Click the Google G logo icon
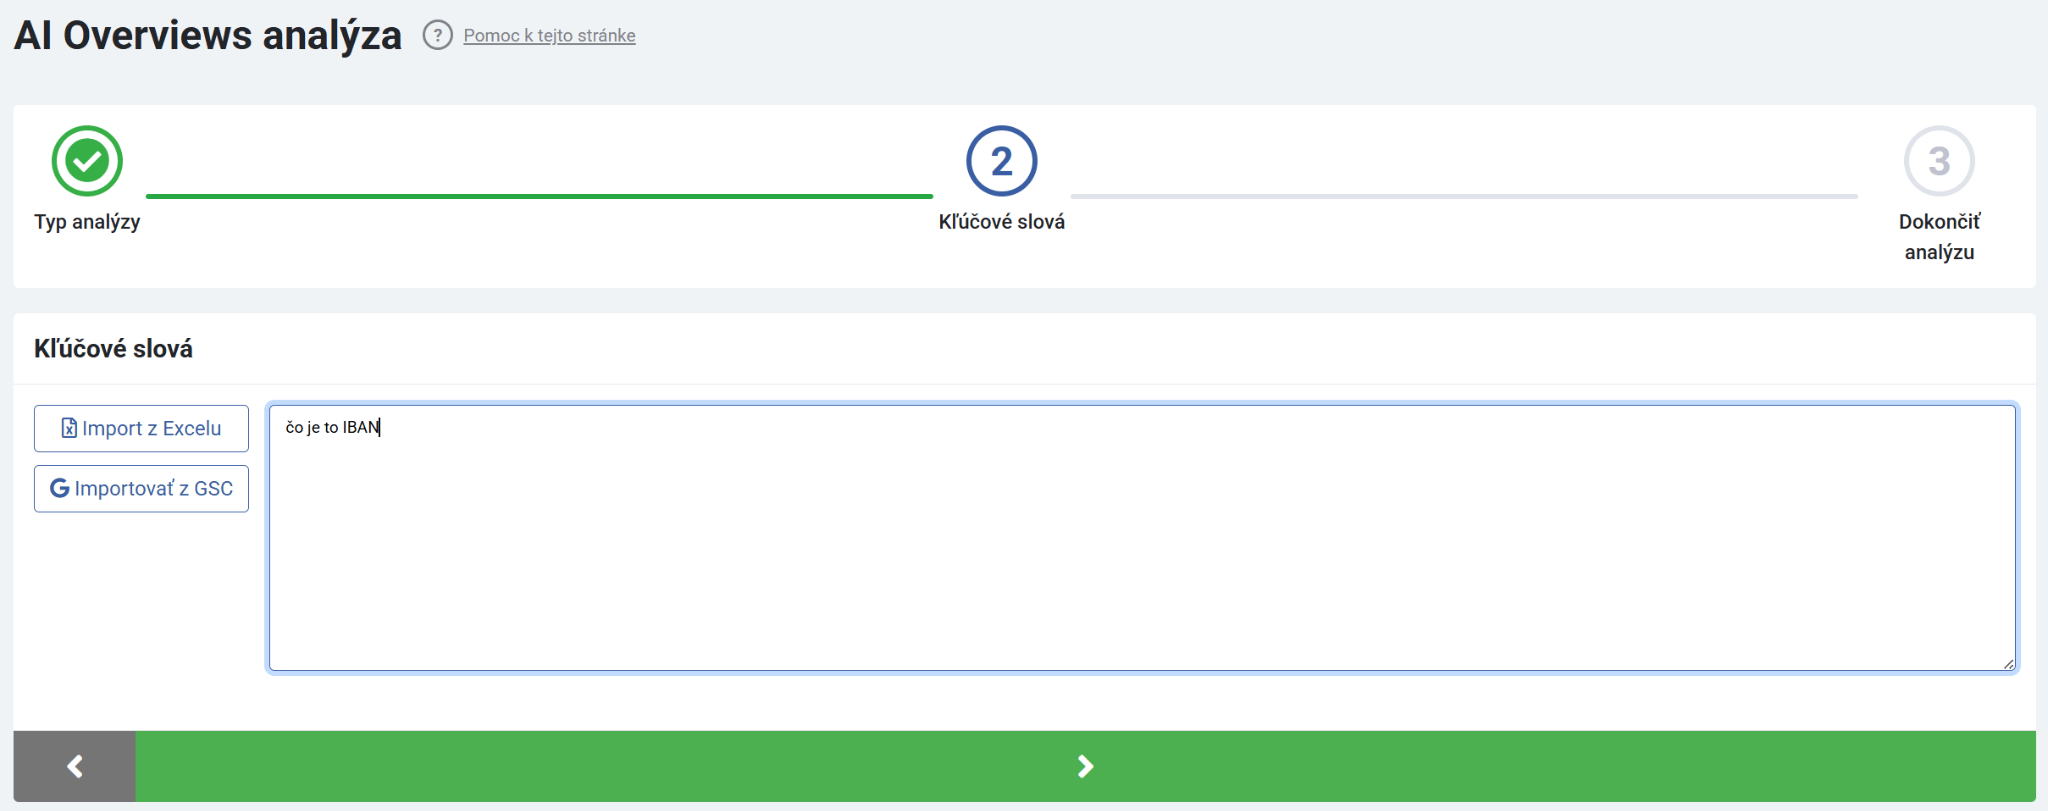The height and width of the screenshot is (811, 2048). tap(60, 488)
